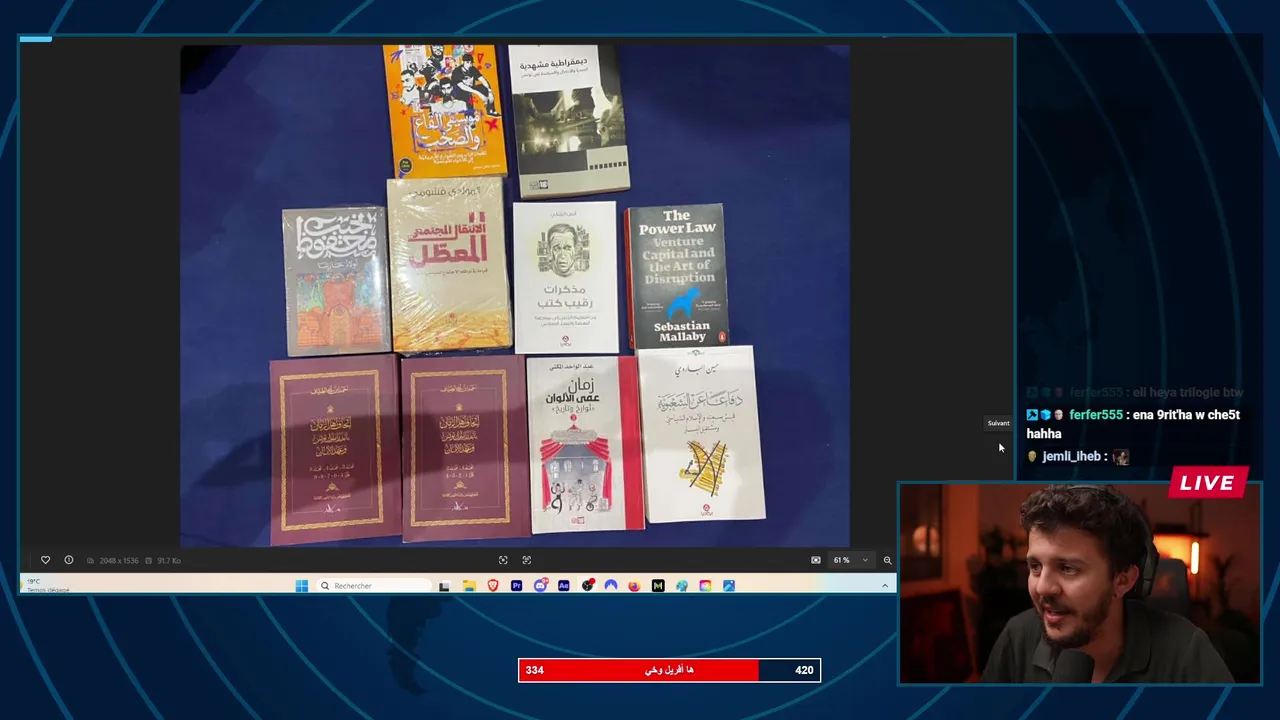1280x720 pixels.
Task: Click the jemli_iheb username in the chat
Action: click(1071, 456)
